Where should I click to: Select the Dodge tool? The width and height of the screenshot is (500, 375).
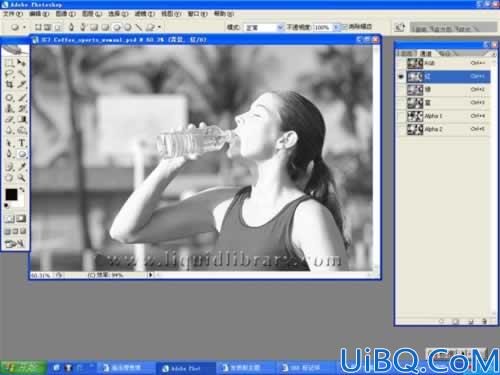pos(21,130)
